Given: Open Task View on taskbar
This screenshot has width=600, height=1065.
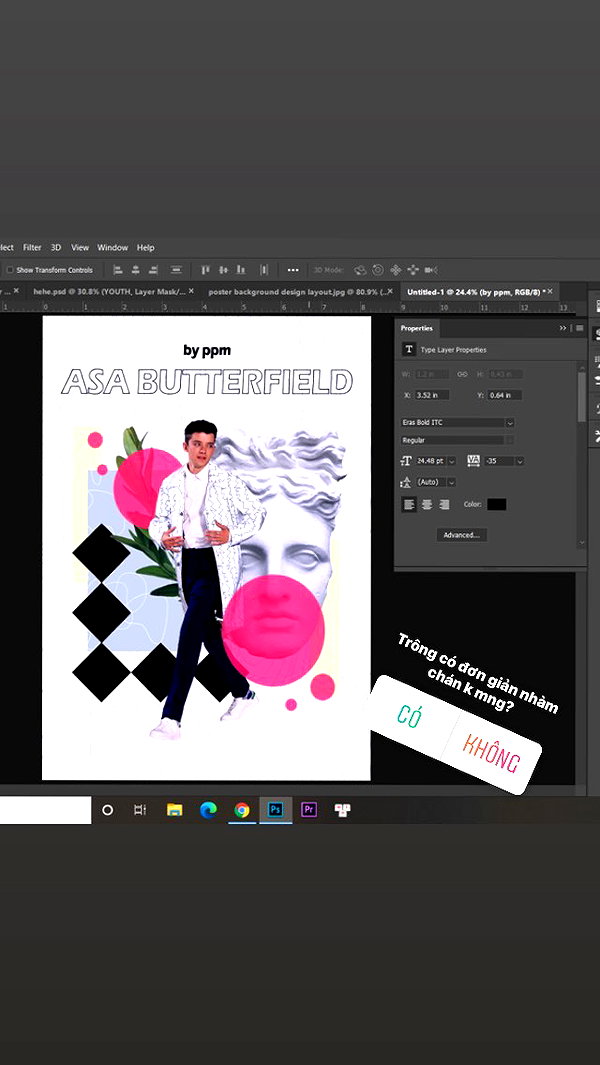Looking at the screenshot, I should click(x=140, y=810).
